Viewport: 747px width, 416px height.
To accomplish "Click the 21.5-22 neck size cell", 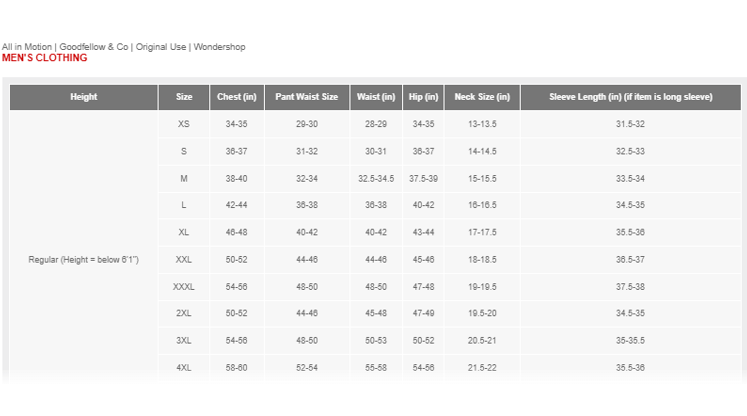I will (x=482, y=368).
